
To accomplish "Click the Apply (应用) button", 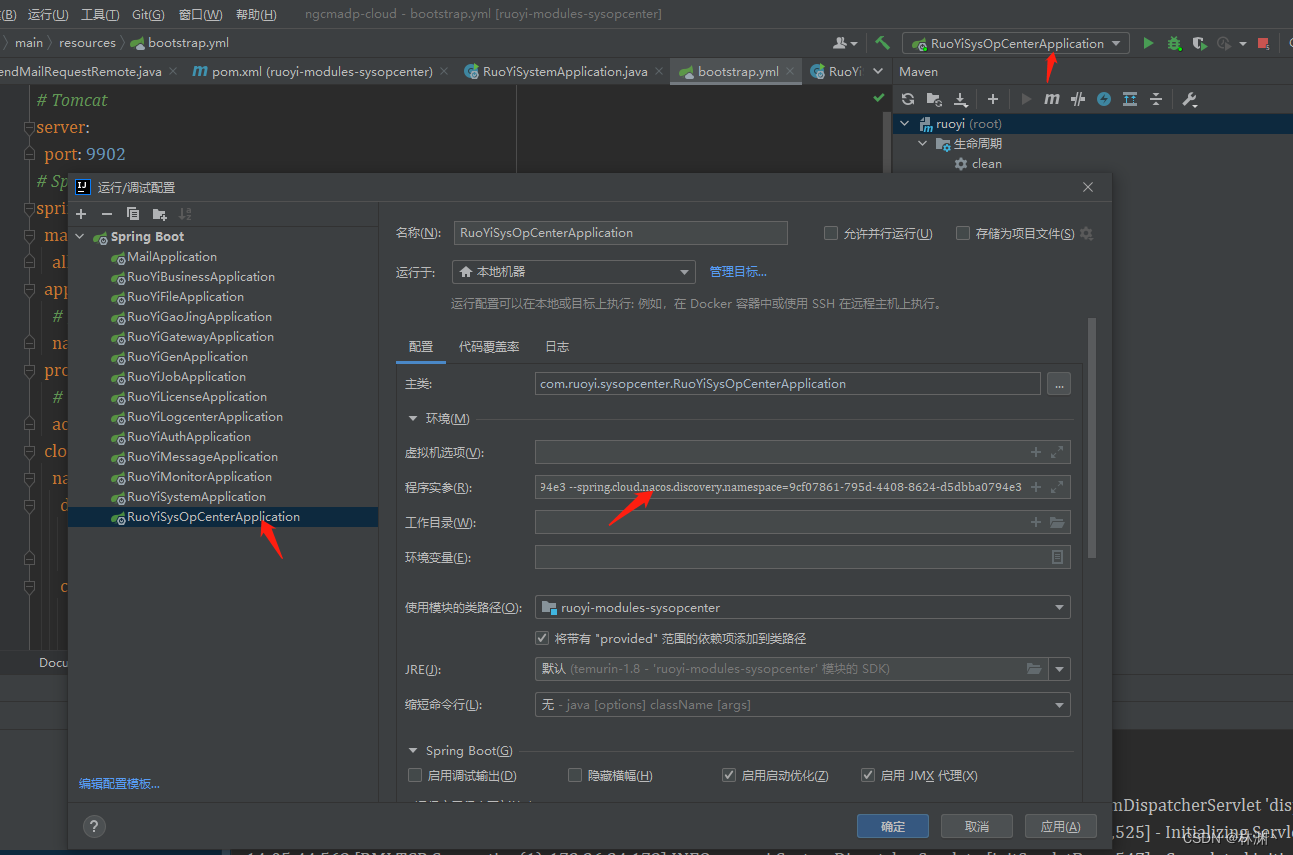I will pos(1061,826).
